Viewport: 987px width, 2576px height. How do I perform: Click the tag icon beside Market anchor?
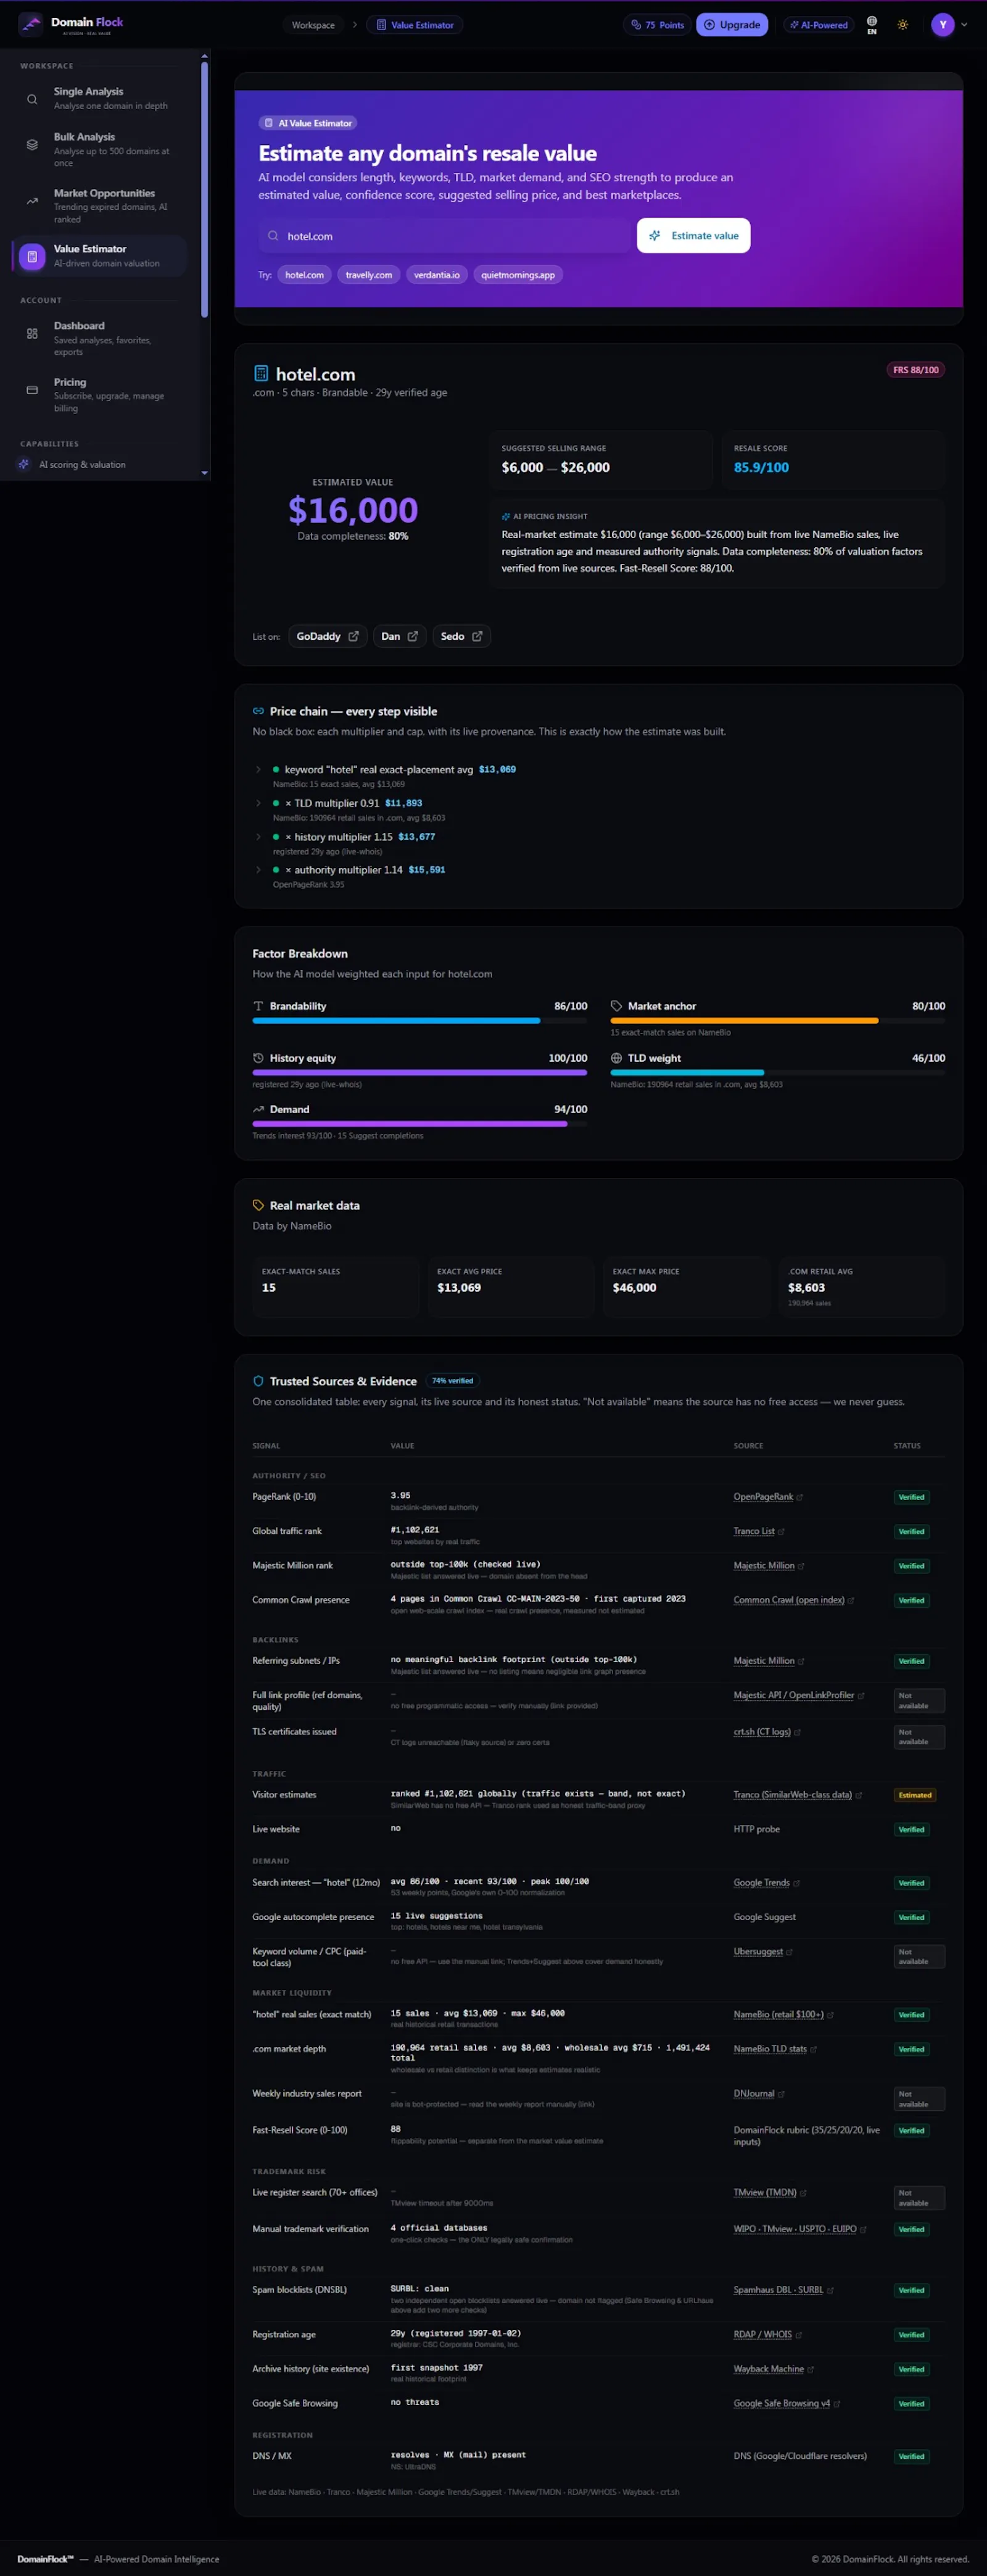(616, 1006)
